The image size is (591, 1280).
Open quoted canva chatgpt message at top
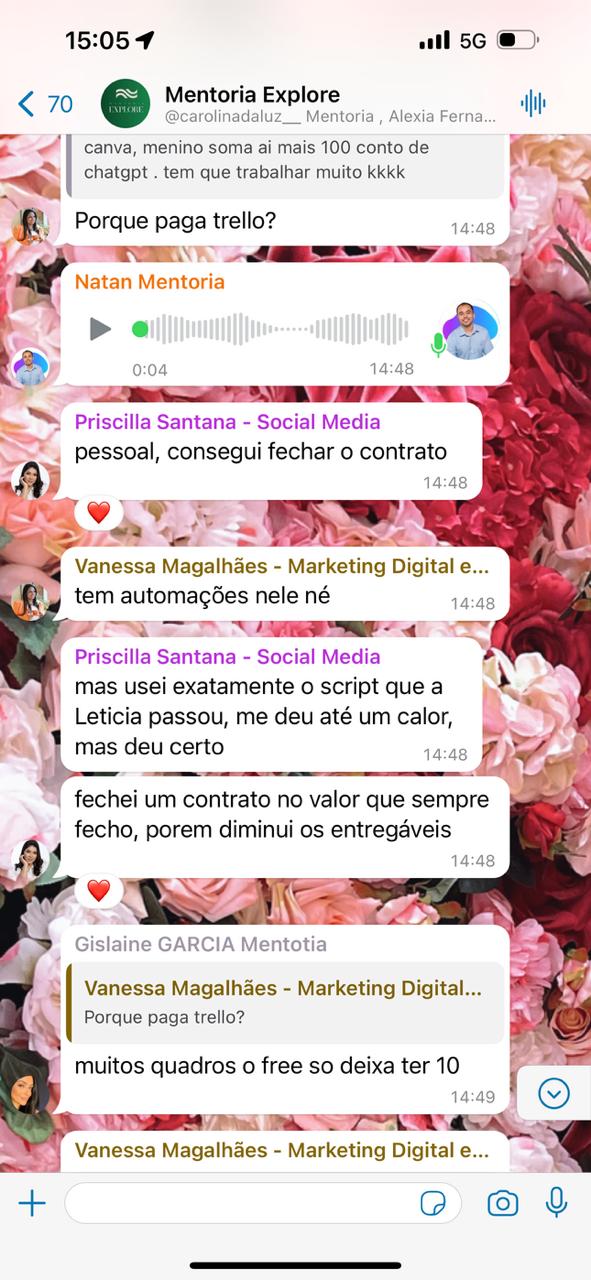286,162
